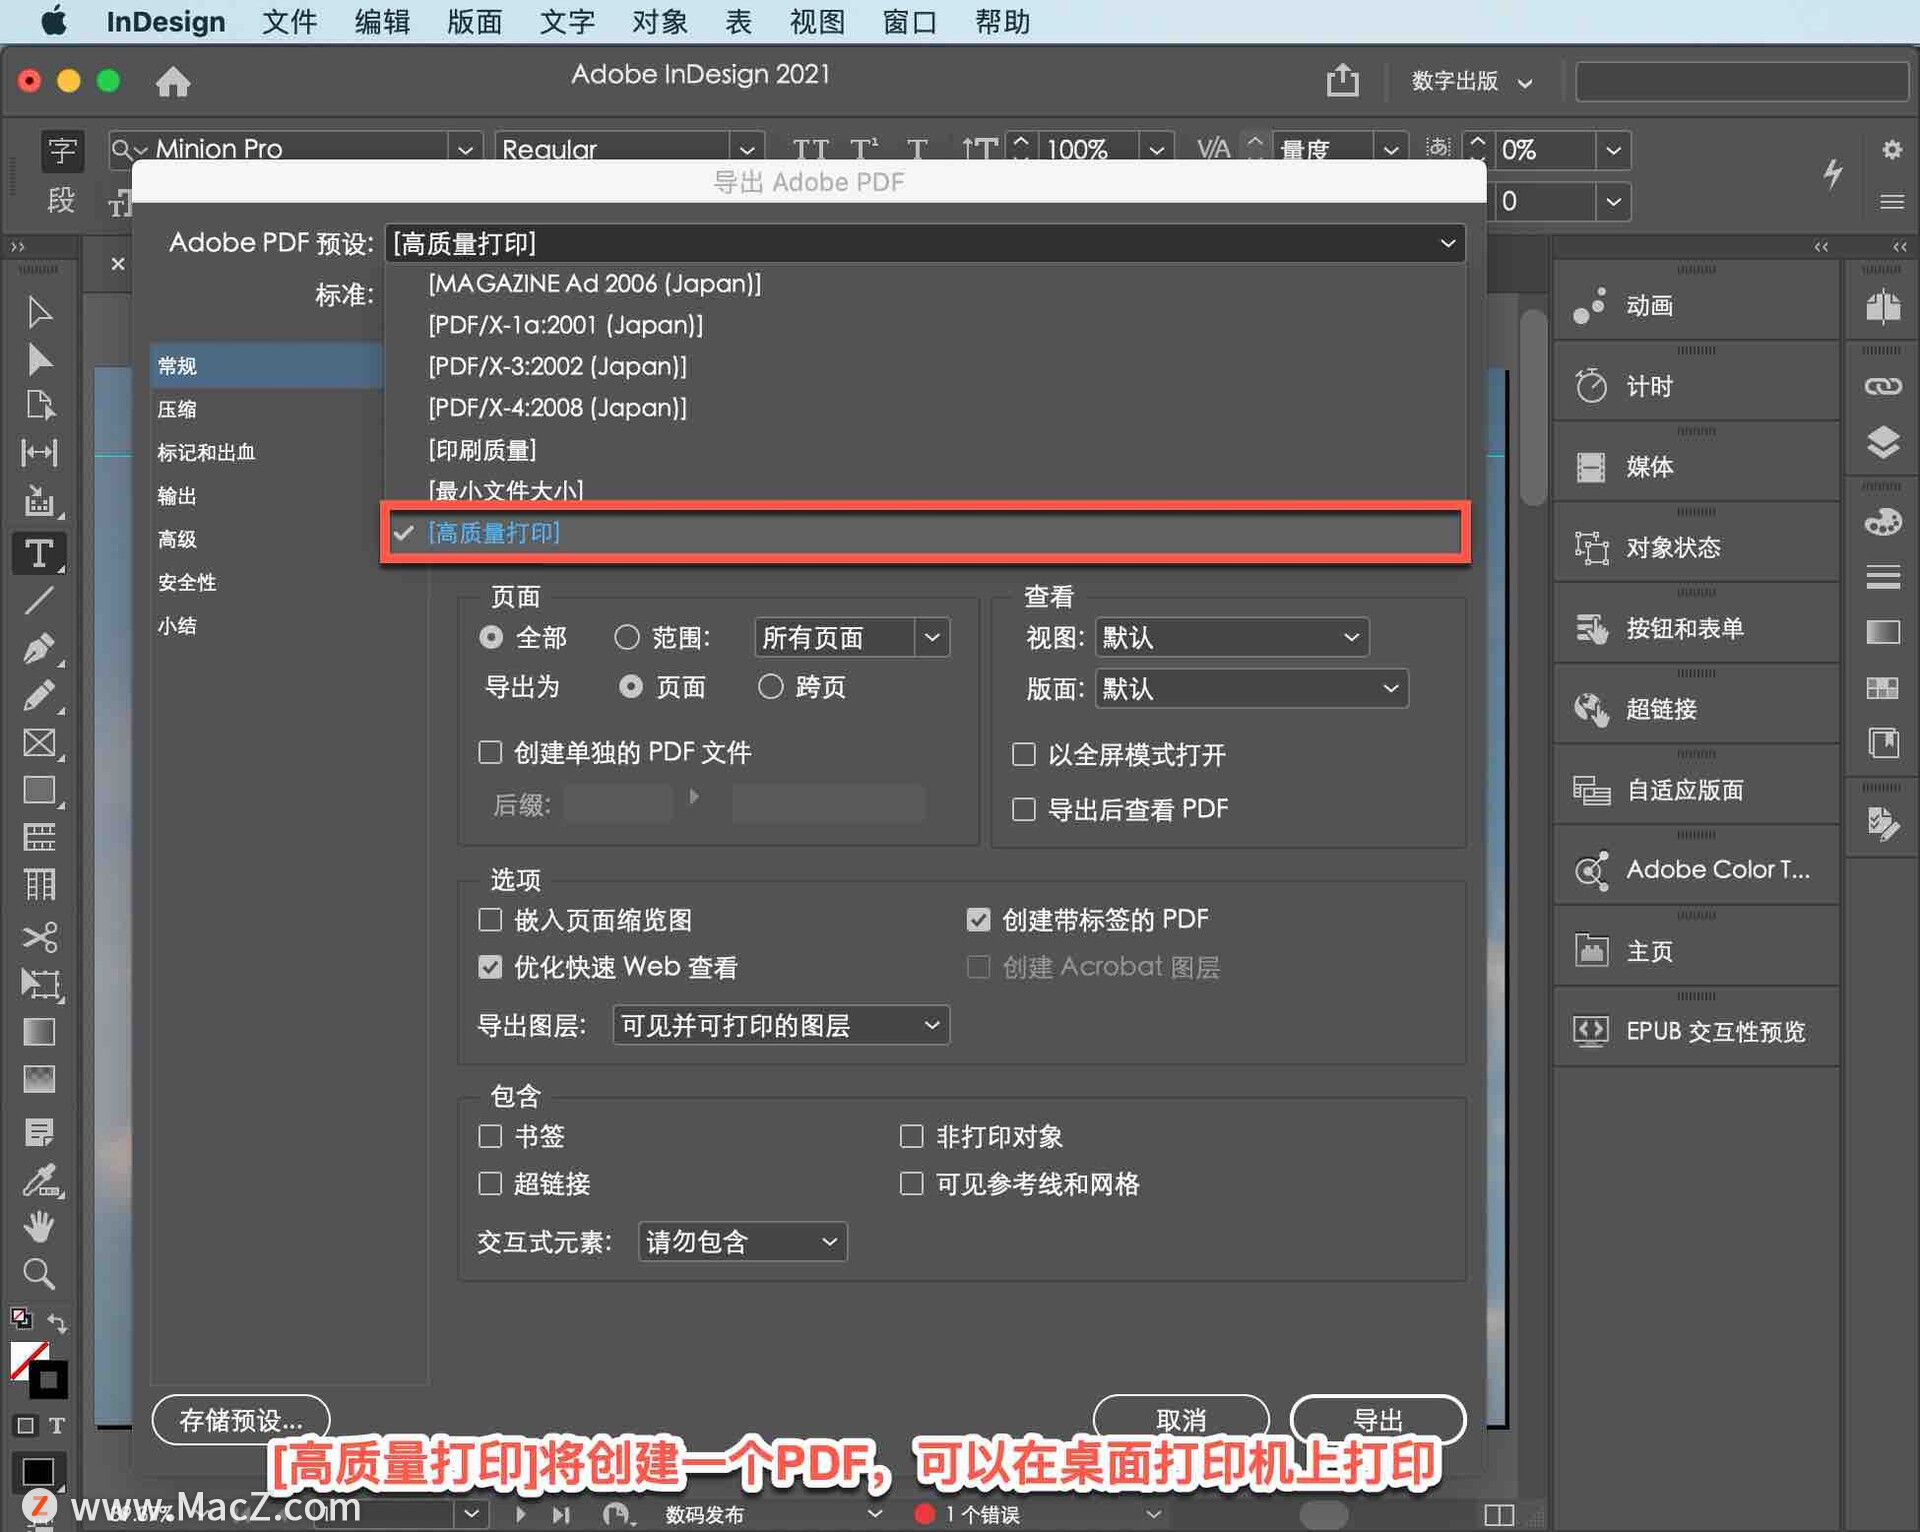
Task: Choose [PDF/X-1a:2001 (Japan)] preset
Action: (566, 325)
